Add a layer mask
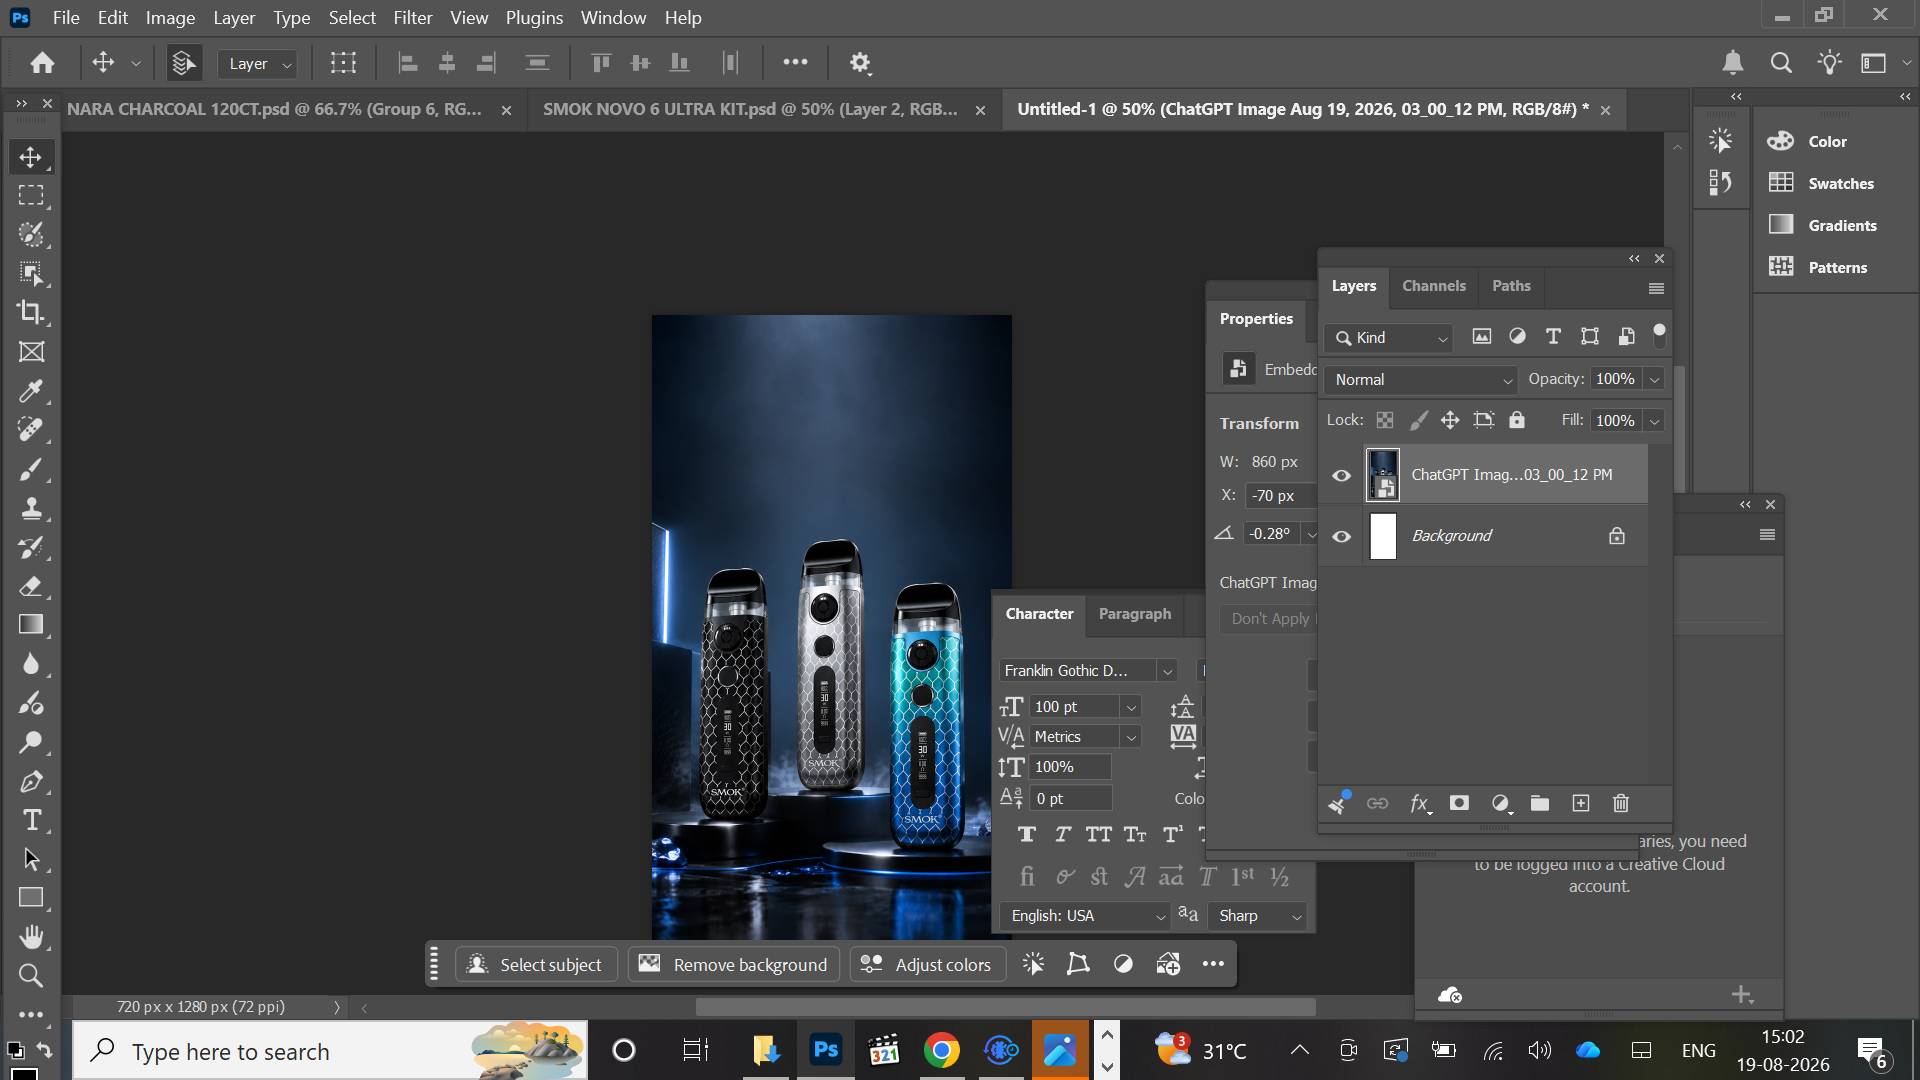The height and width of the screenshot is (1080, 1920). click(1459, 803)
